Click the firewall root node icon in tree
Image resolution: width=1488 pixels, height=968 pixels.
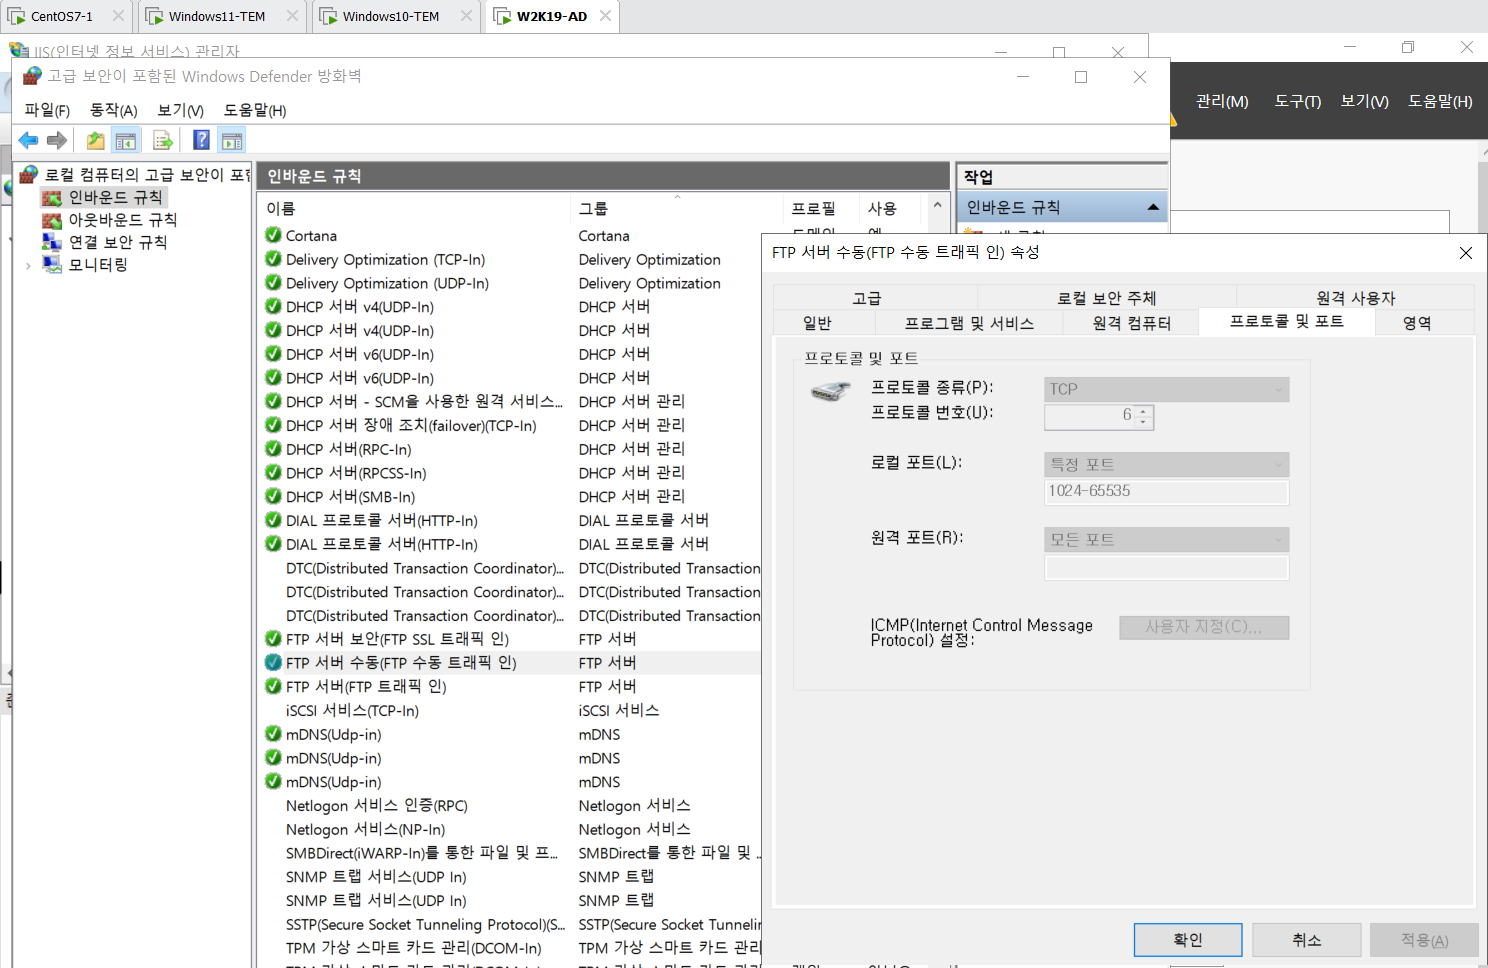point(29,175)
